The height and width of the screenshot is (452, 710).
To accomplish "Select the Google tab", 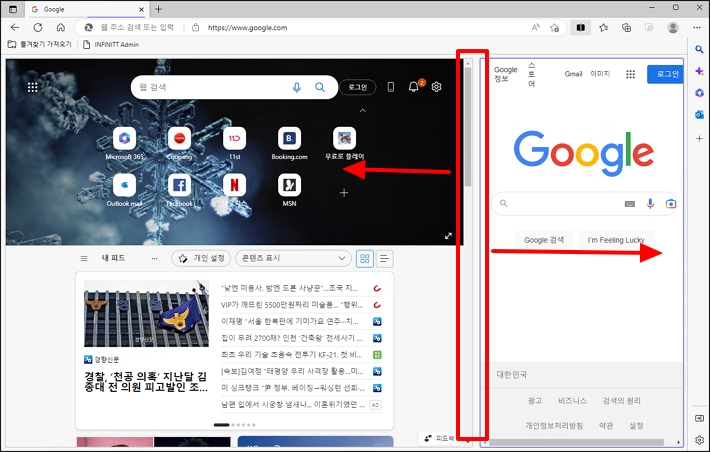I will [87, 9].
